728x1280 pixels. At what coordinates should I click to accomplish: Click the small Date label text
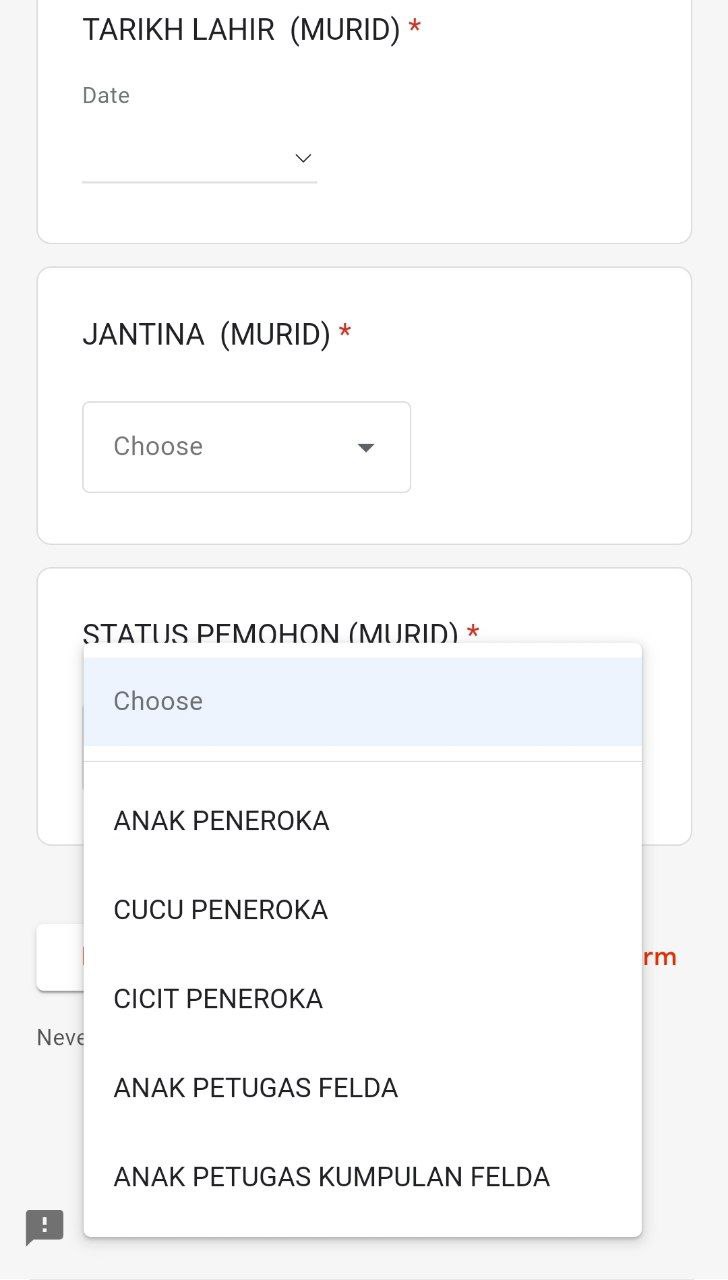tap(106, 96)
